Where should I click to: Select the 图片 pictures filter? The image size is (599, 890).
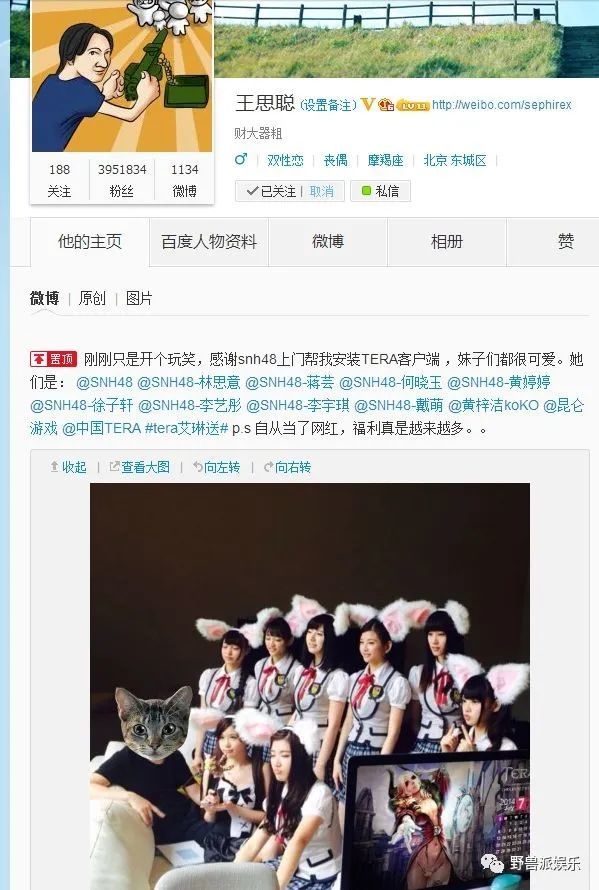tap(139, 298)
